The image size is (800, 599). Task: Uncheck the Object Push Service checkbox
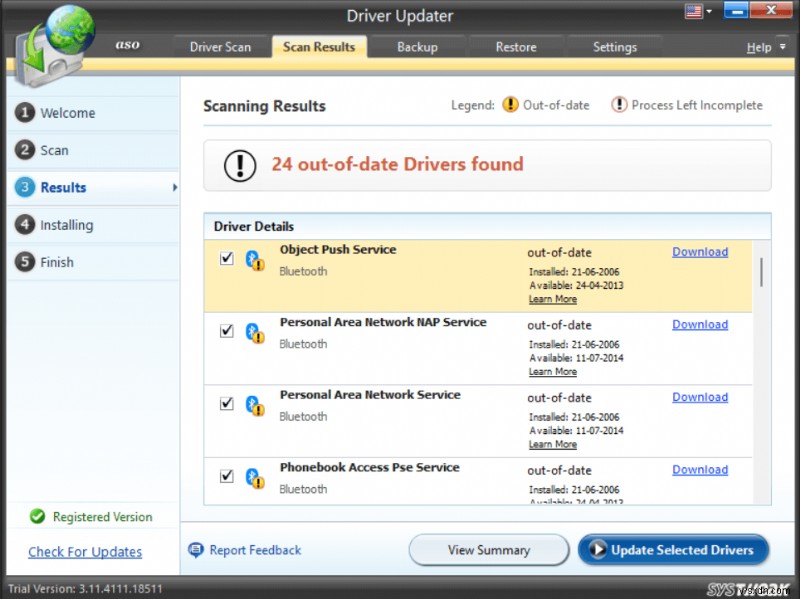(227, 258)
